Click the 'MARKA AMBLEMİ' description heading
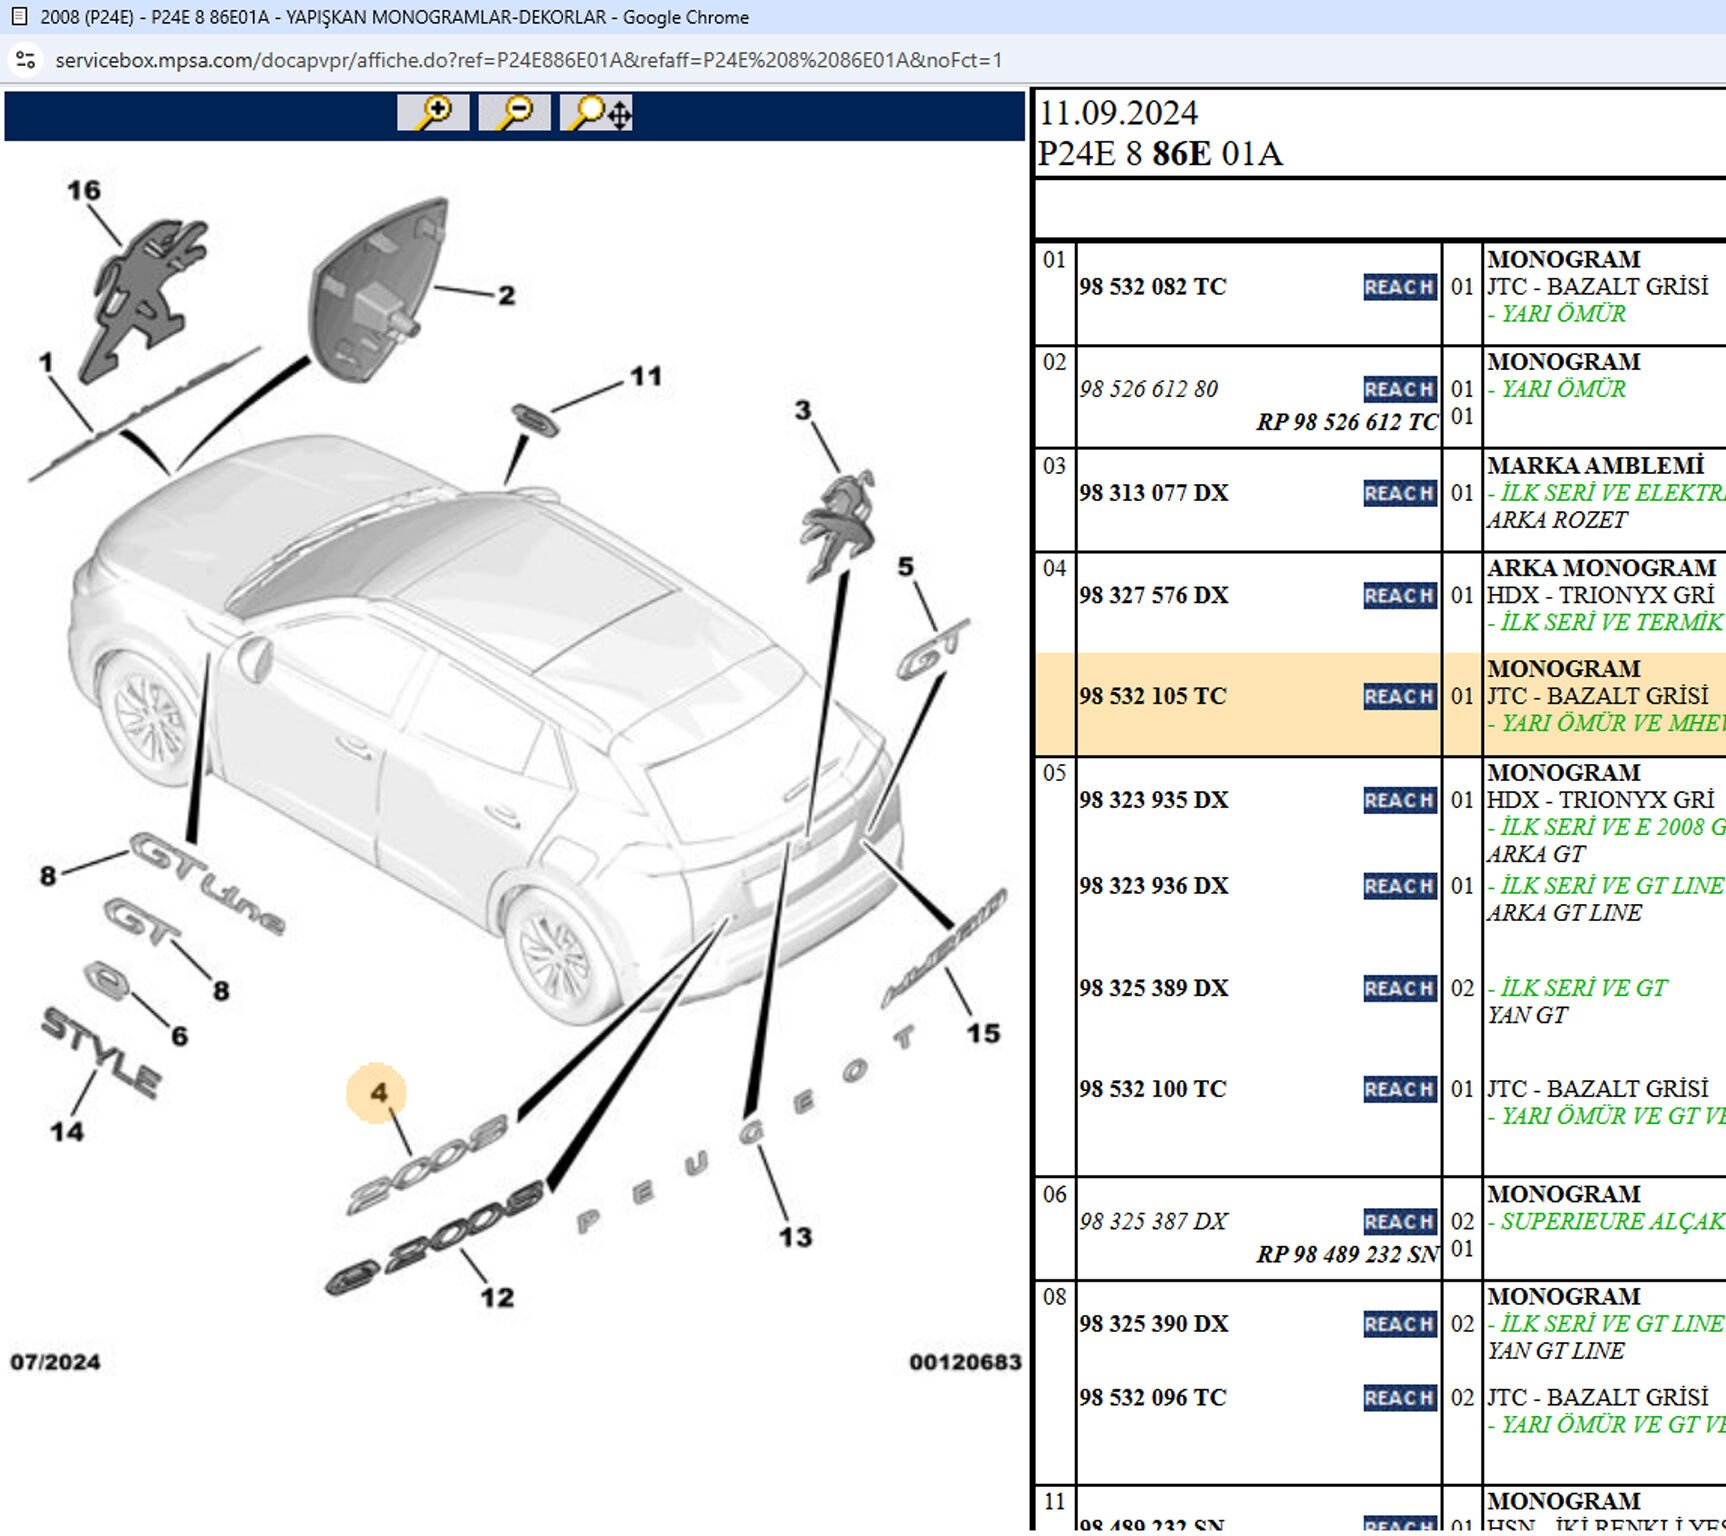The width and height of the screenshot is (1726, 1536). [1595, 466]
